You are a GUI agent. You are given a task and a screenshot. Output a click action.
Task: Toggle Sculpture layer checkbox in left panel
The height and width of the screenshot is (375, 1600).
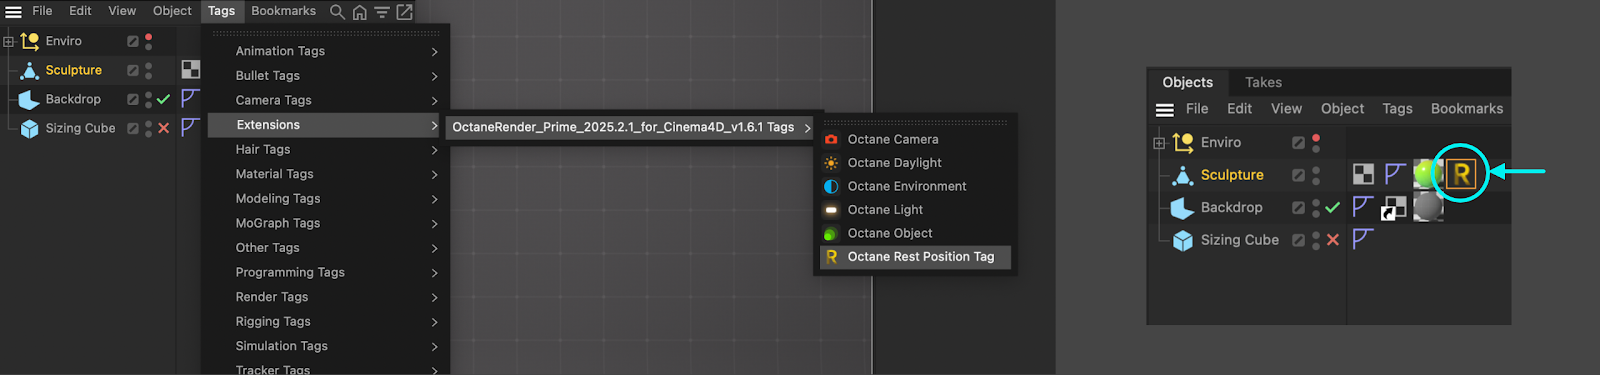[x=132, y=70]
